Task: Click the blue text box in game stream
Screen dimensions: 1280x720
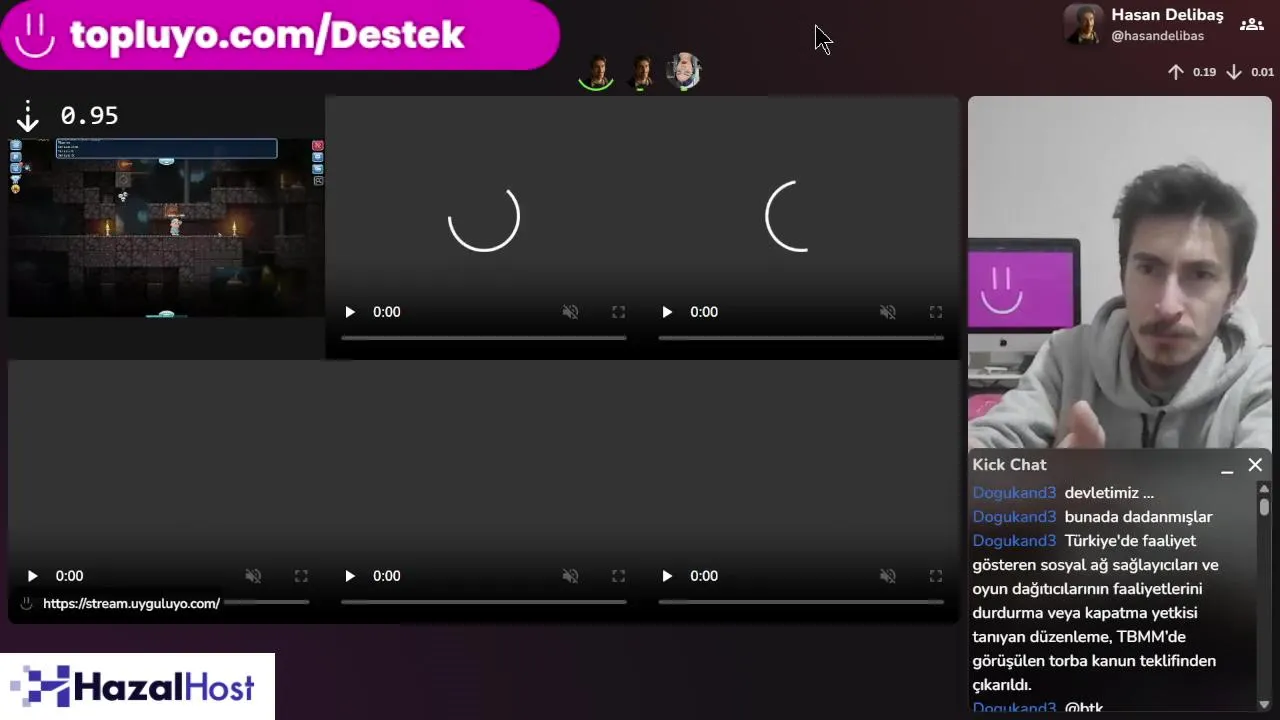Action: [x=166, y=149]
